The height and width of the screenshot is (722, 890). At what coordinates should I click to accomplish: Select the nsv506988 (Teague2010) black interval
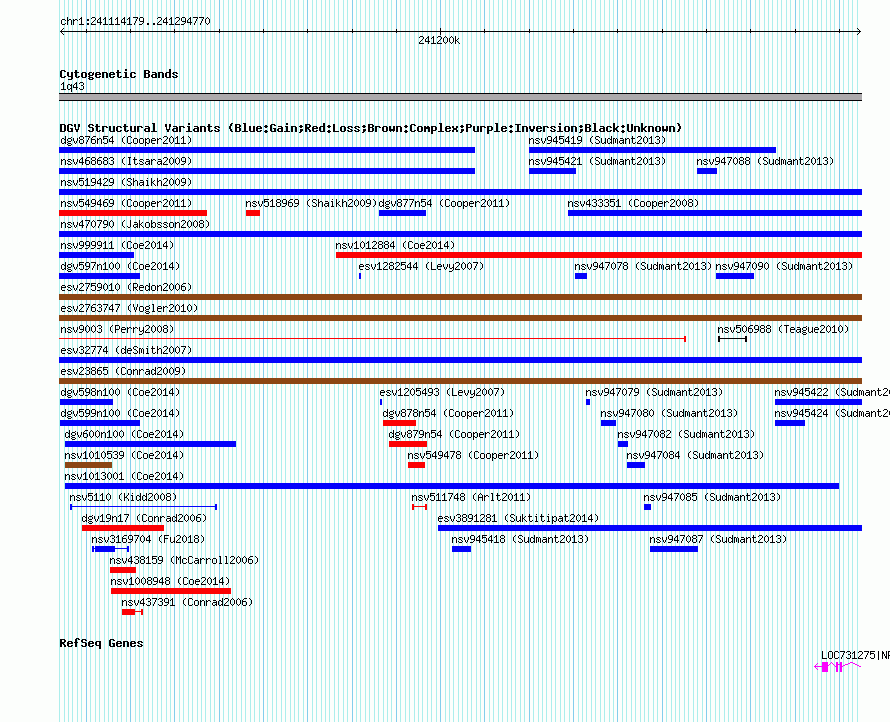pyautogui.click(x=732, y=339)
